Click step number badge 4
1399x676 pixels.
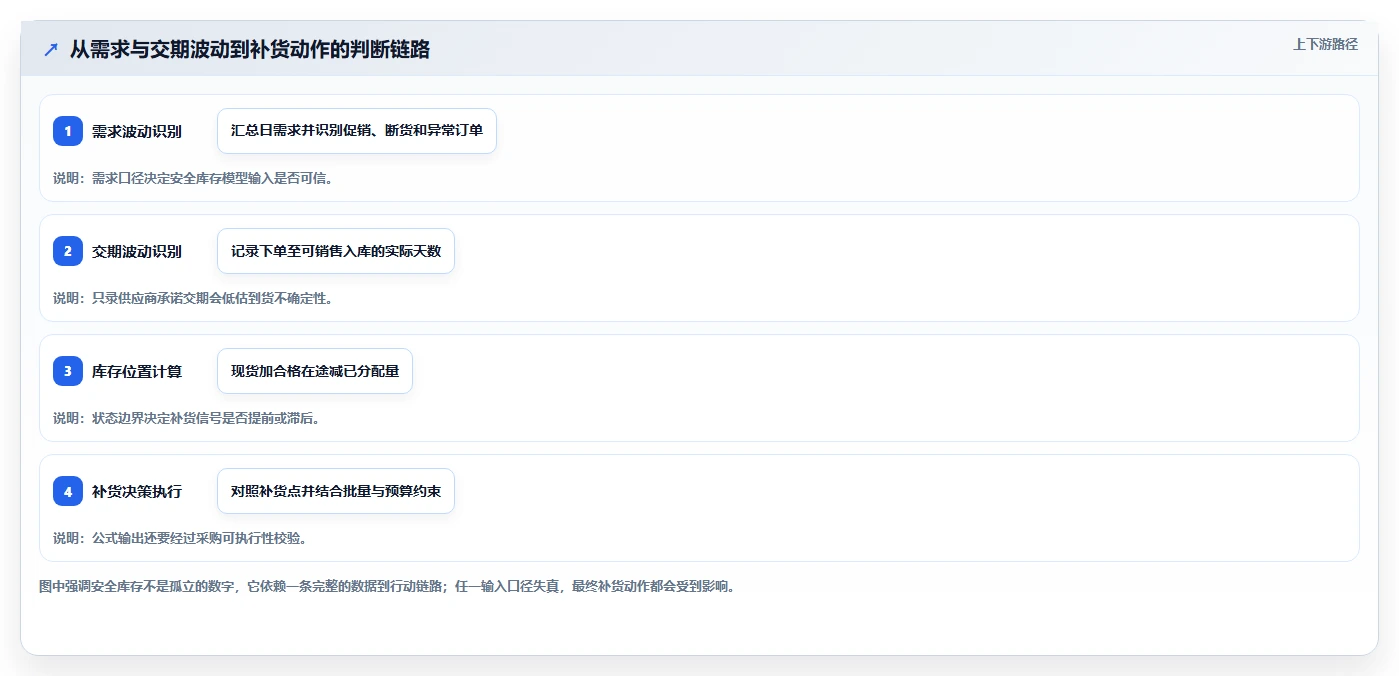68,491
